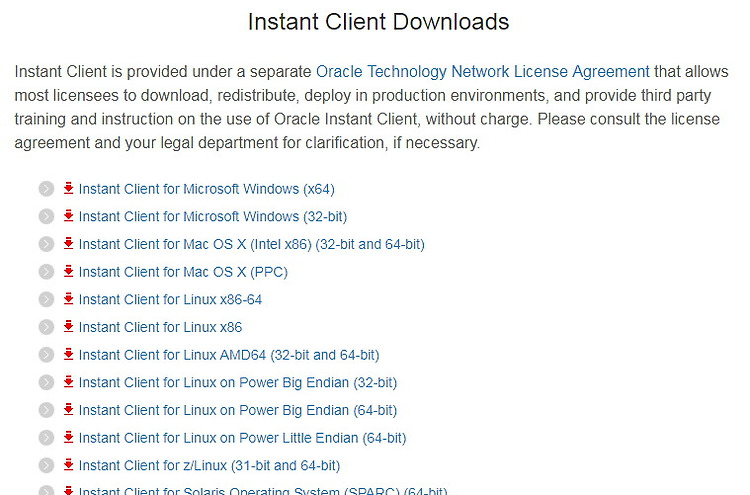Viewport: 750px width, 495px height.
Task: Click gray arrow bullet for Linux AMD64
Action: pyautogui.click(x=46, y=355)
